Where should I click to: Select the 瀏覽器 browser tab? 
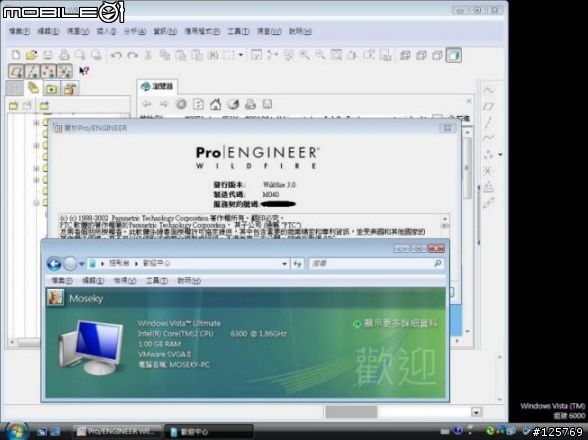(x=158, y=86)
